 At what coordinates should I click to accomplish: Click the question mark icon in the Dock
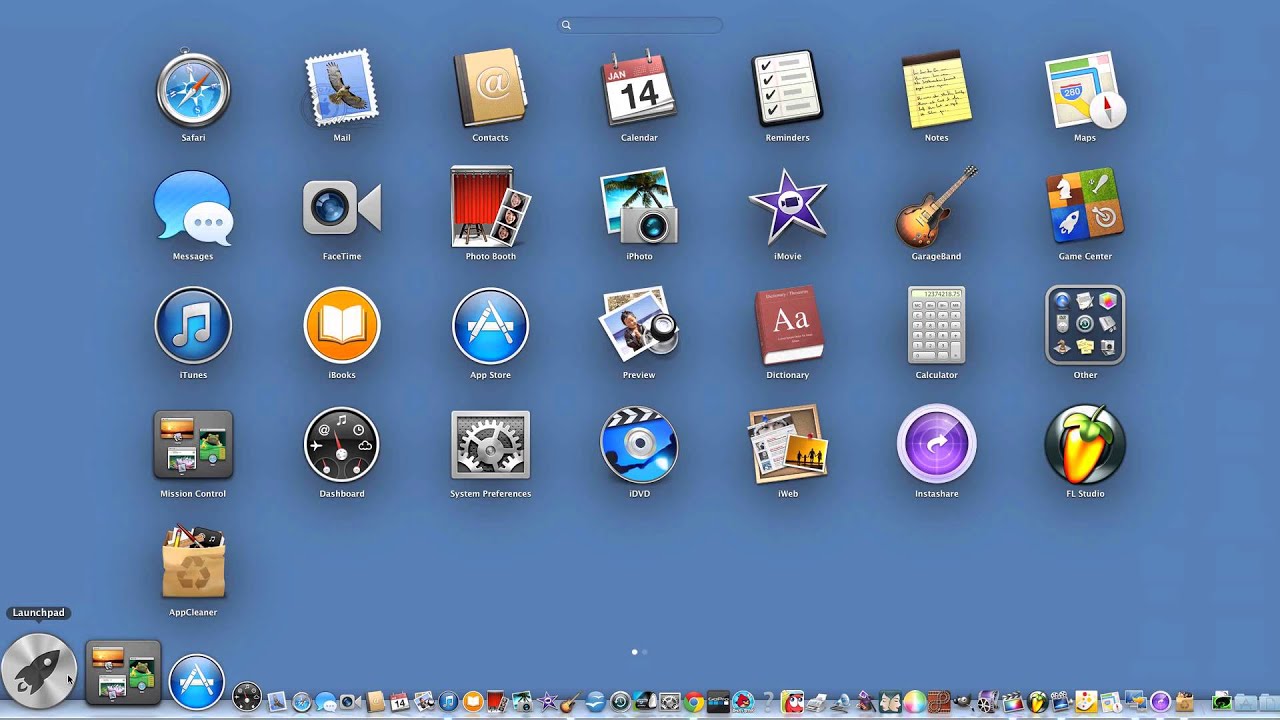coord(768,702)
